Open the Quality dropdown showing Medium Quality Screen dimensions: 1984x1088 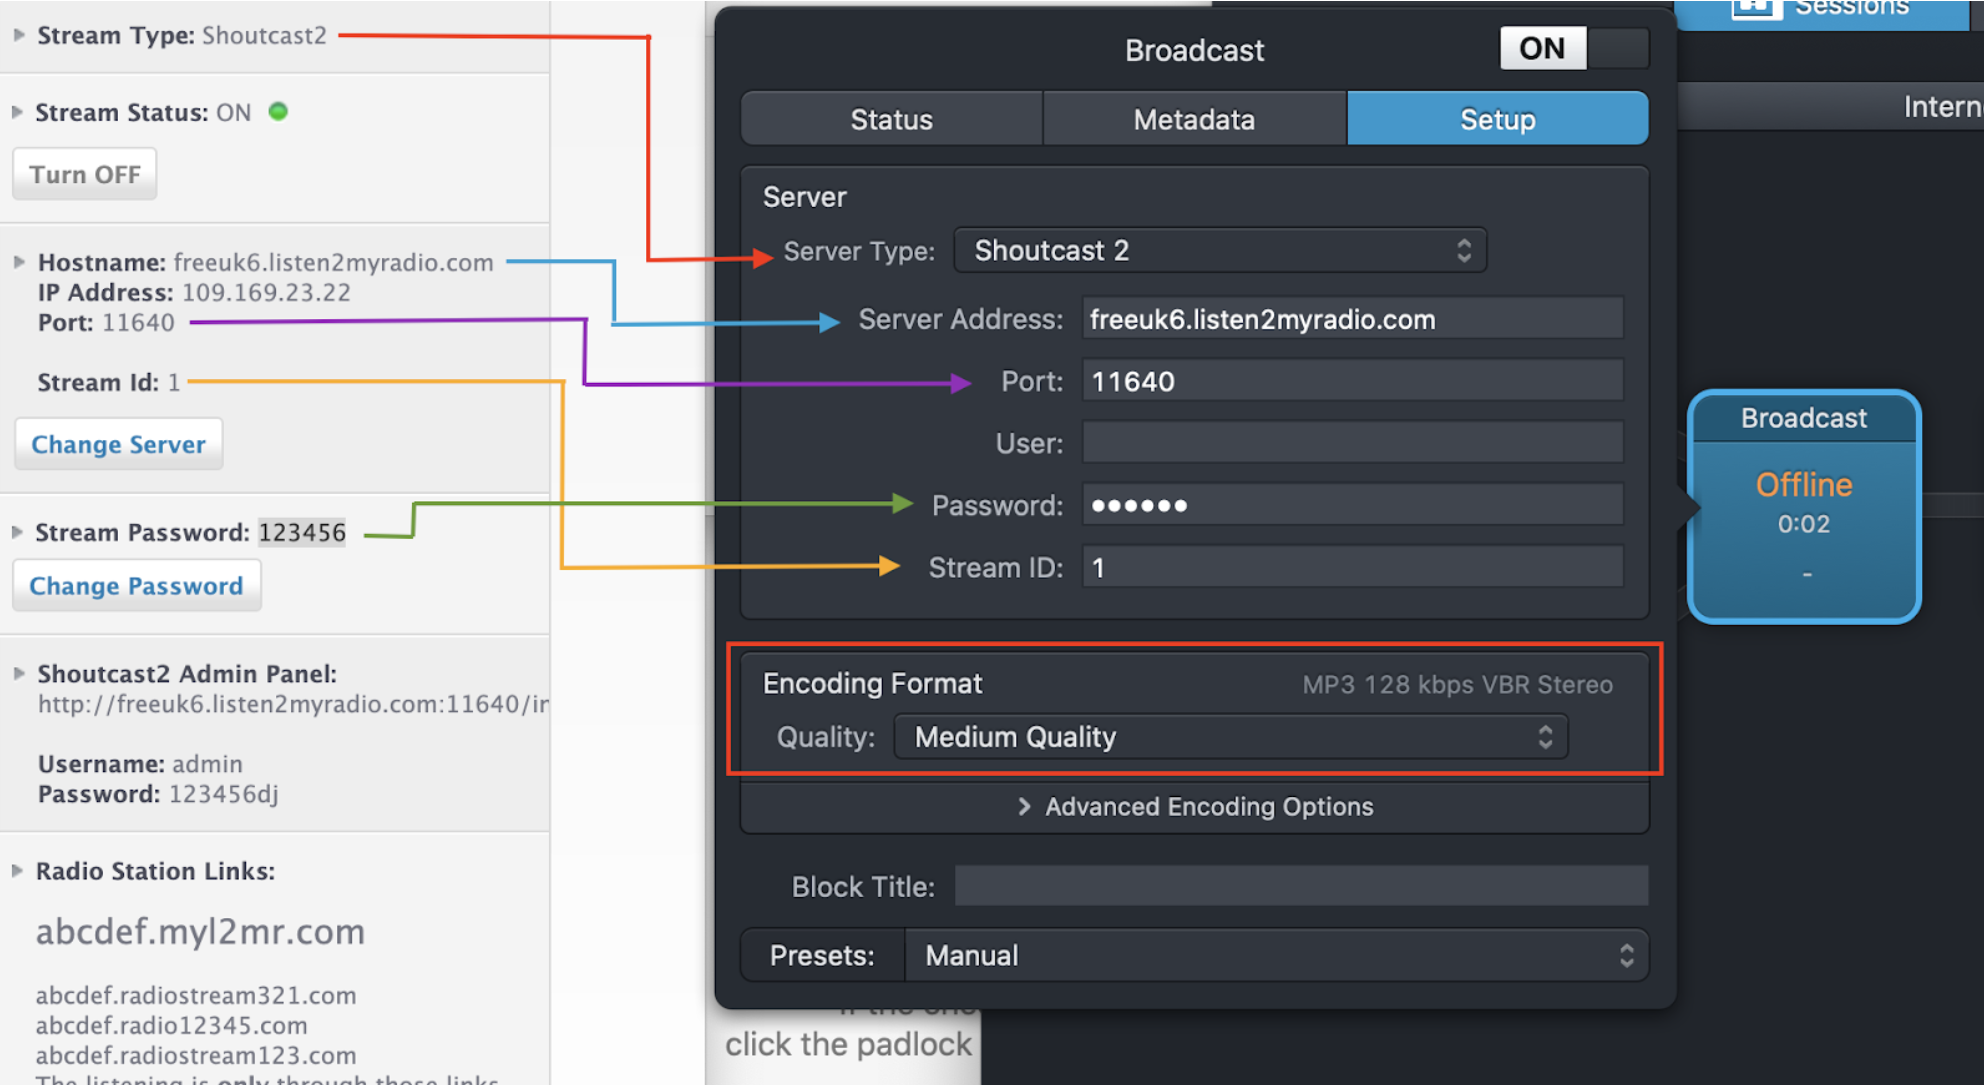1230,737
